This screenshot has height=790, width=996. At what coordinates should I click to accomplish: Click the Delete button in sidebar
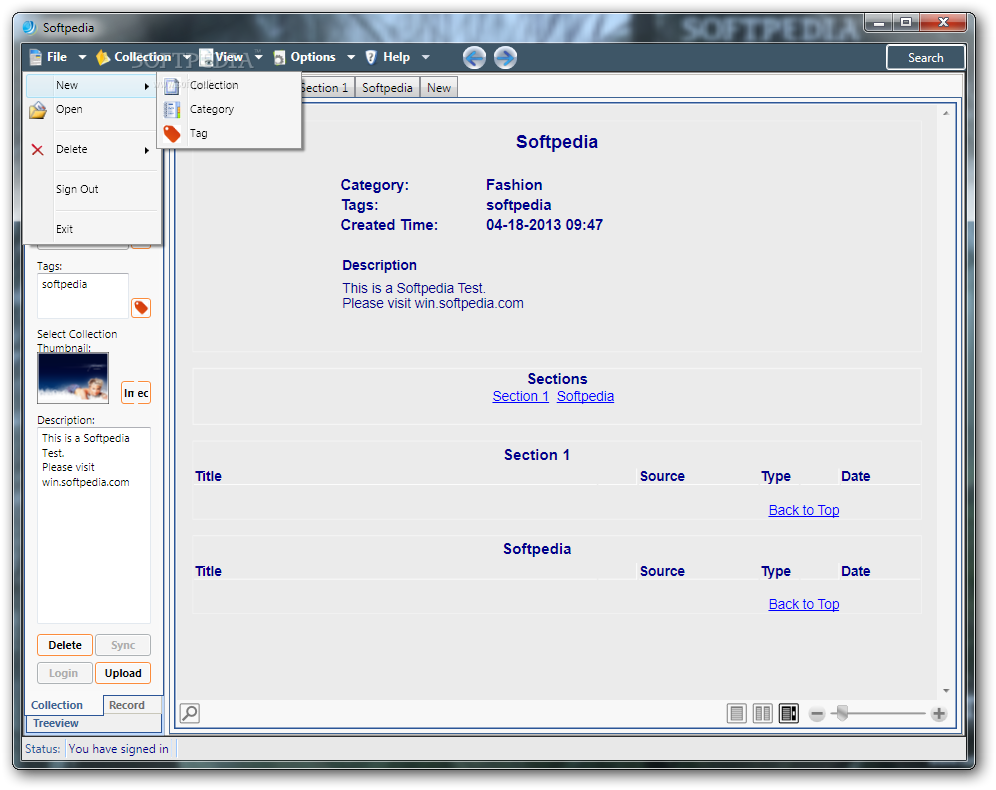[x=65, y=645]
